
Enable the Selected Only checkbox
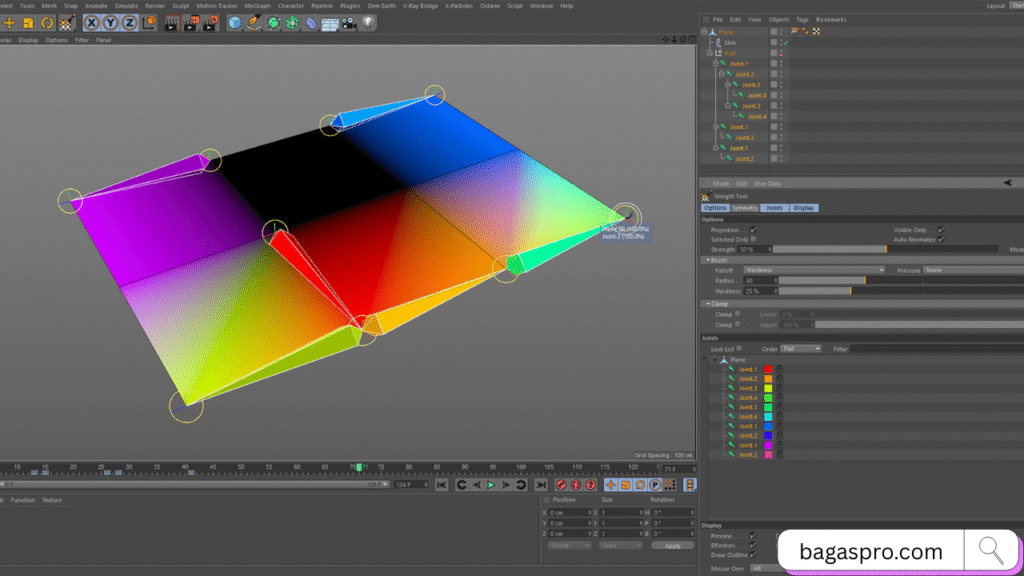[753, 239]
